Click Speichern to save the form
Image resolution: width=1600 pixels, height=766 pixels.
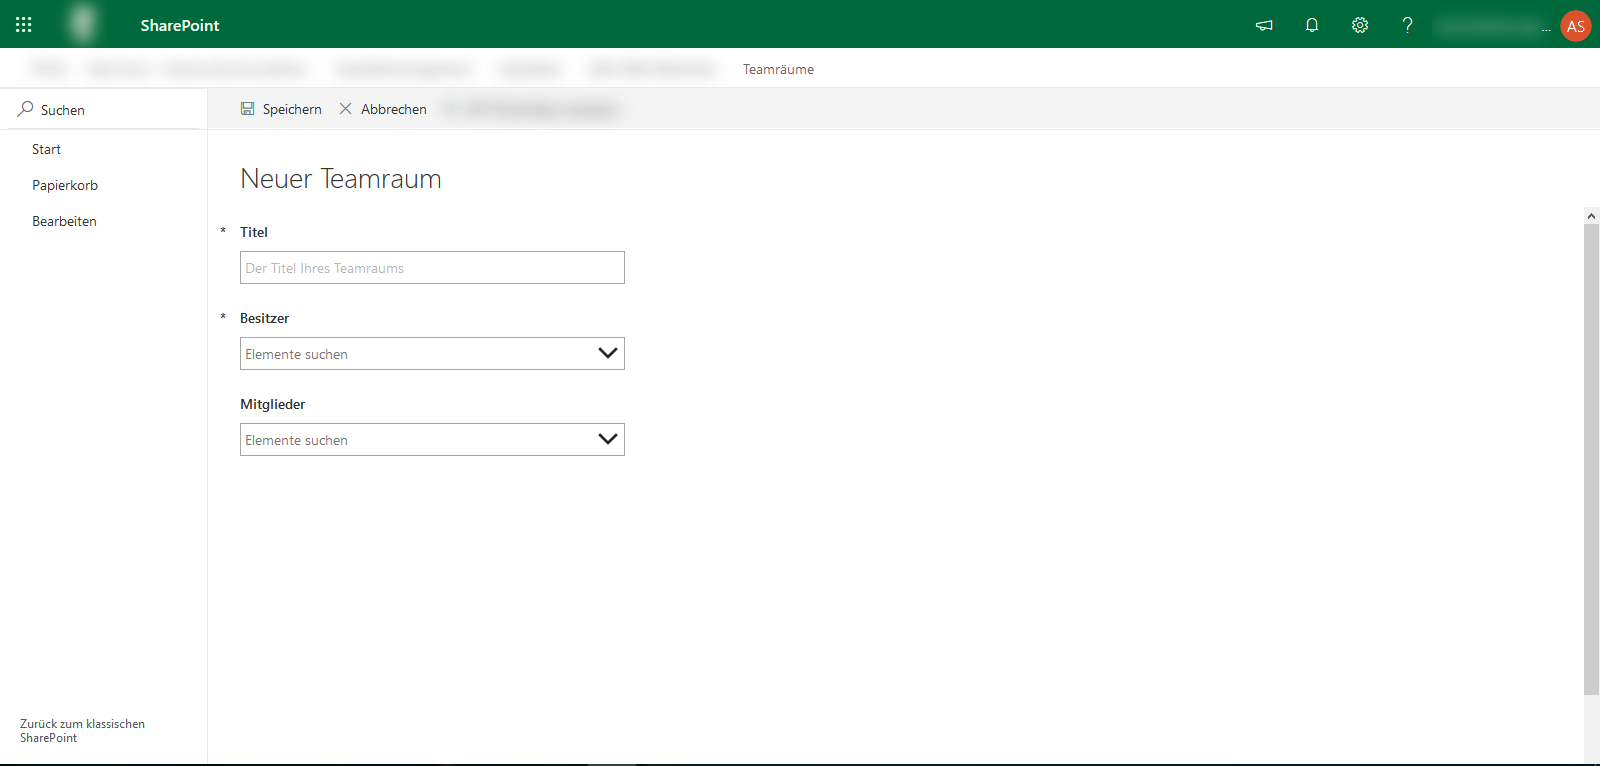point(281,109)
